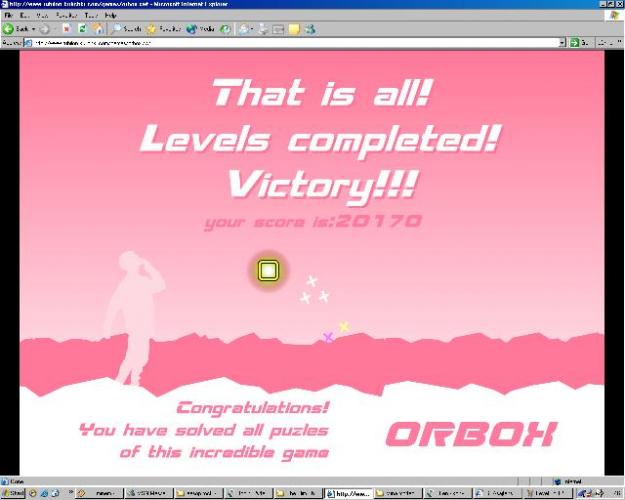This screenshot has height=500, width=625.
Task: Click the grey Forward arrow button
Action: [x=45, y=29]
